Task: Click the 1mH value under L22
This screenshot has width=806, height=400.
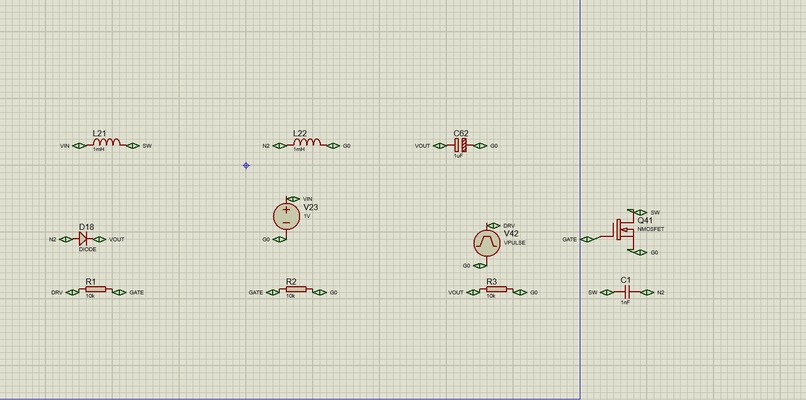Action: pos(298,149)
